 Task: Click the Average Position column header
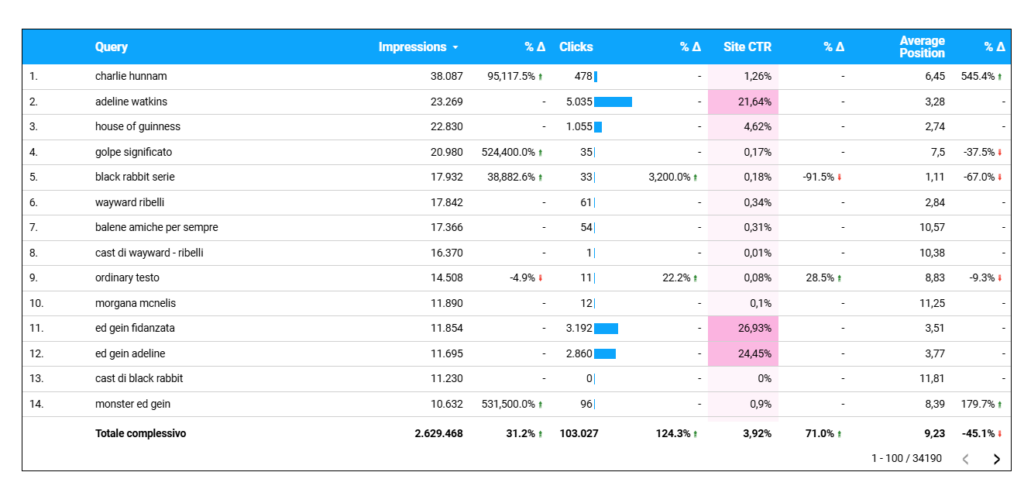point(921,47)
